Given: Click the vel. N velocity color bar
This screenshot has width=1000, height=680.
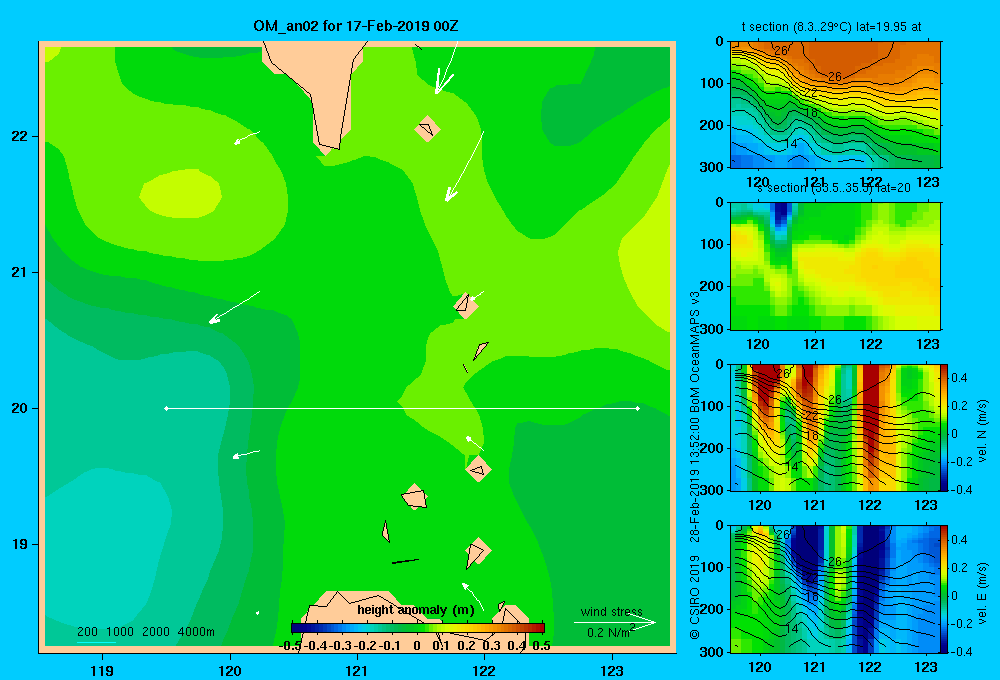Looking at the screenshot, I should click(945, 427).
